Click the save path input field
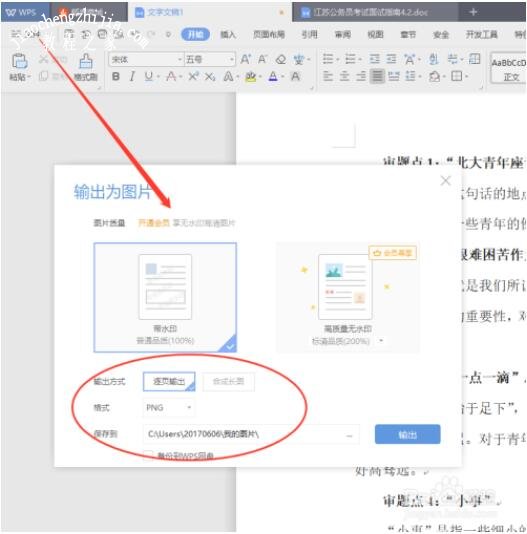Screen dimensions: 527x534 251,435
